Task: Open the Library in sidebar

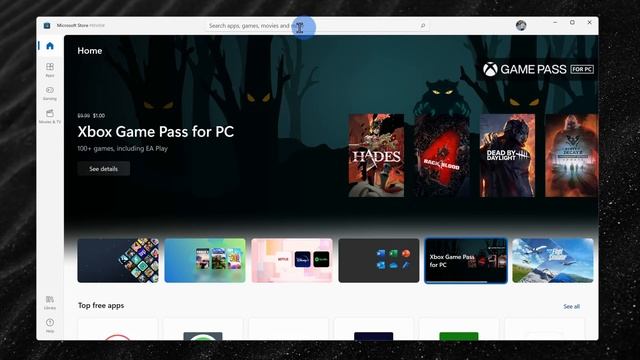Action: 50,303
